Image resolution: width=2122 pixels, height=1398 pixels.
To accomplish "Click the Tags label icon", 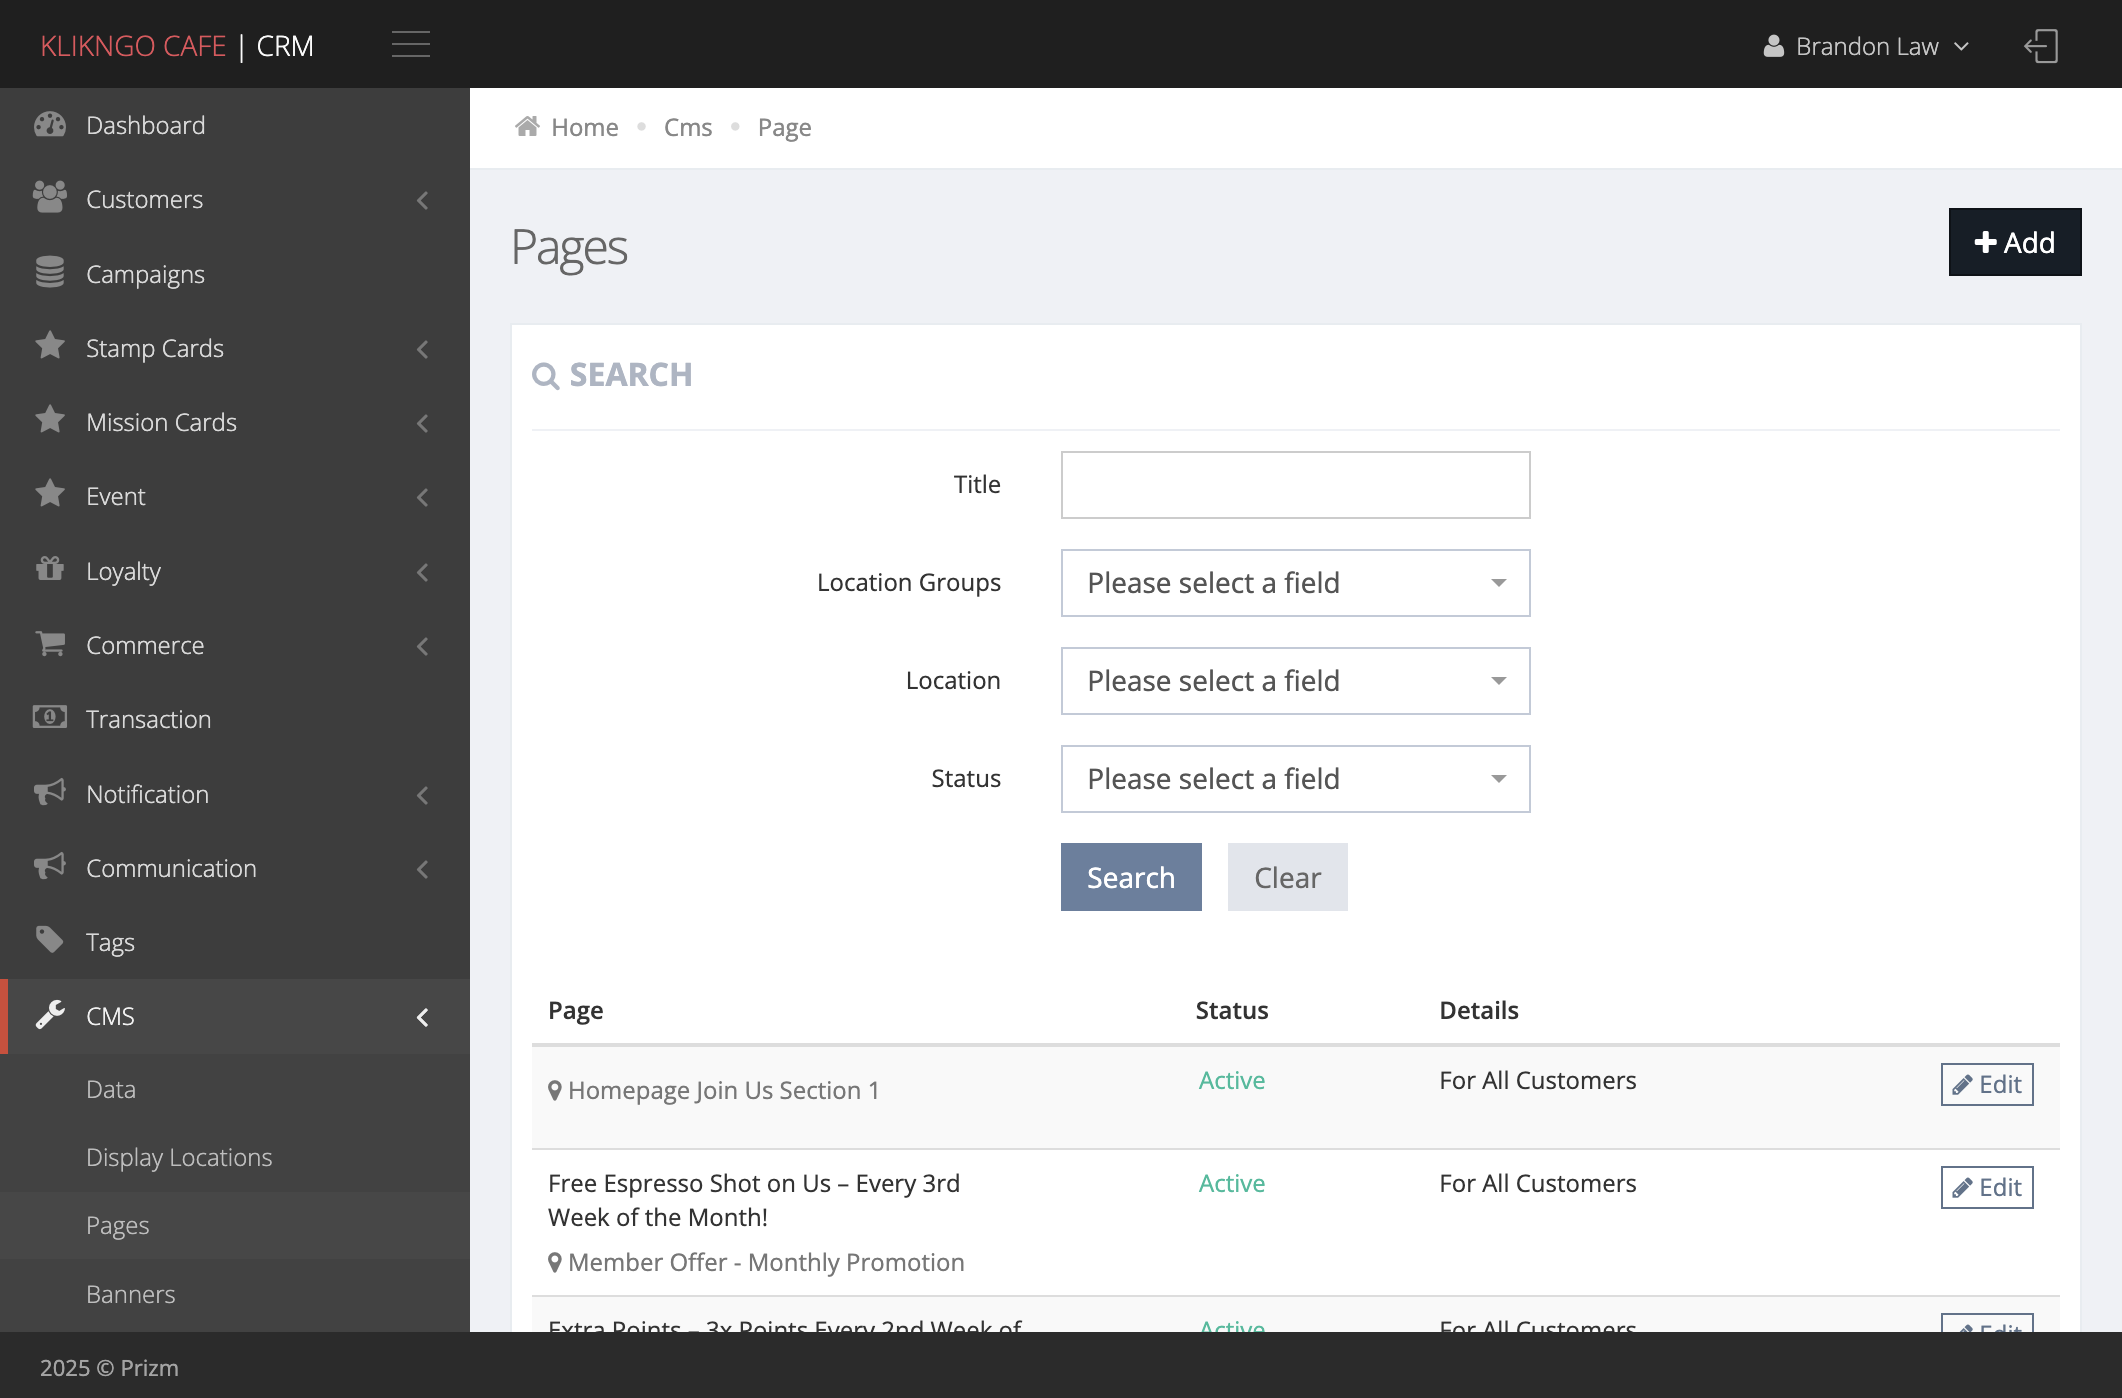I will (50, 940).
